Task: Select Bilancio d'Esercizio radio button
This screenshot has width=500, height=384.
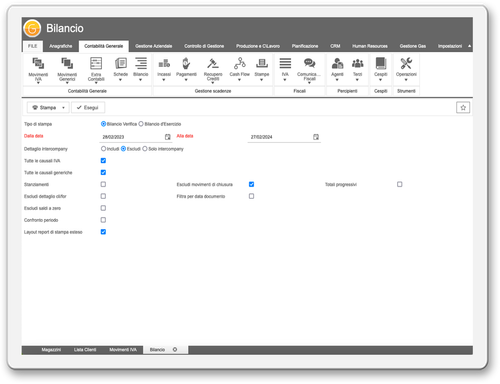Action: (x=141, y=124)
